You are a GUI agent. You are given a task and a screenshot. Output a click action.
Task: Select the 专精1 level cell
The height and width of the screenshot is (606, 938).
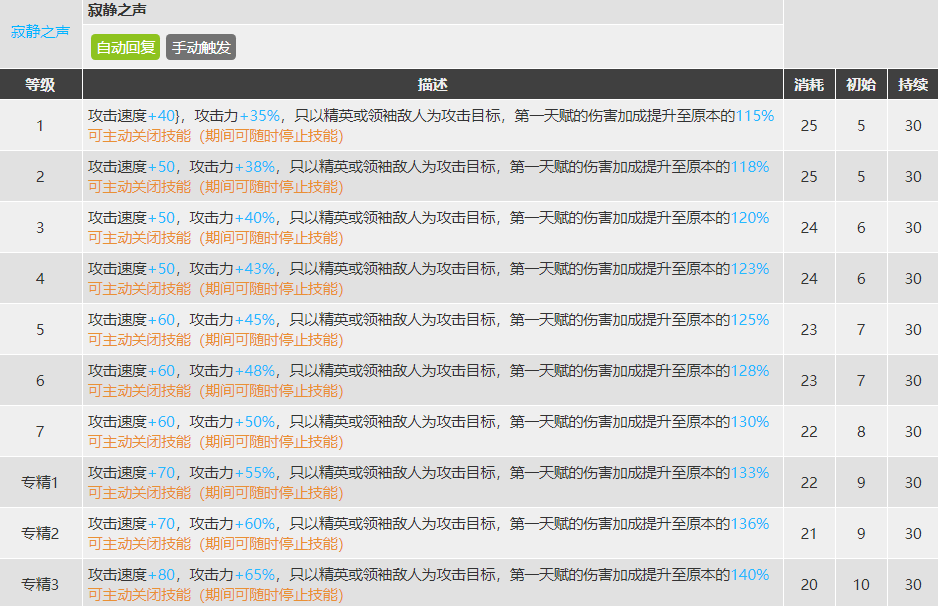tap(40, 482)
